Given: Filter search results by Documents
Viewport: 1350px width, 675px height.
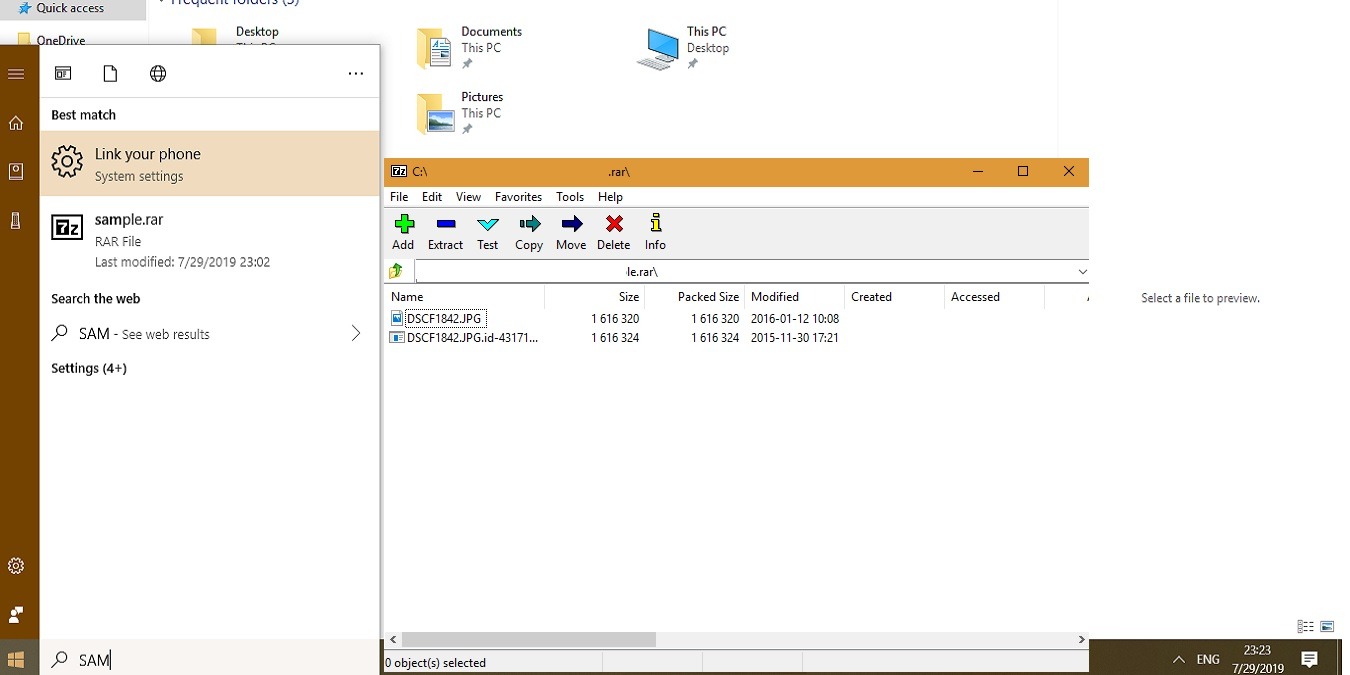Looking at the screenshot, I should pyautogui.click(x=110, y=72).
